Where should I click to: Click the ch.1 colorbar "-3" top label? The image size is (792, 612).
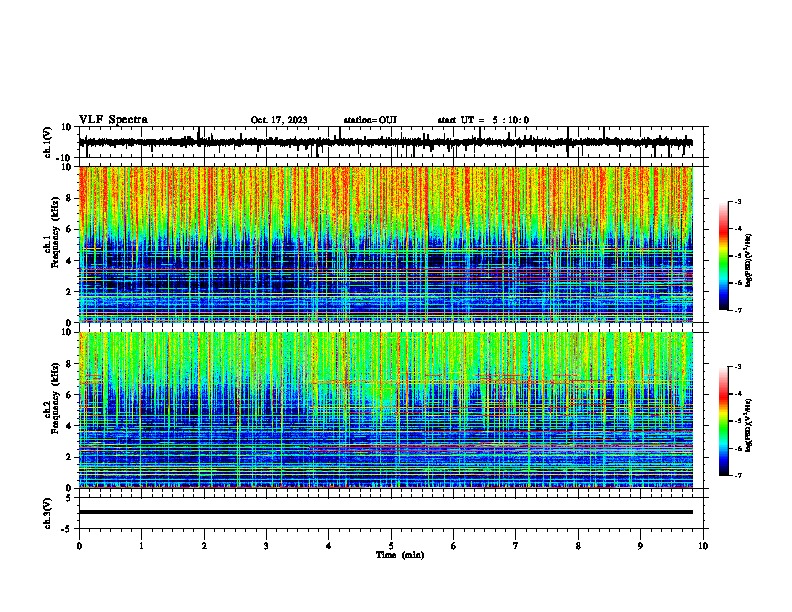[x=738, y=201]
